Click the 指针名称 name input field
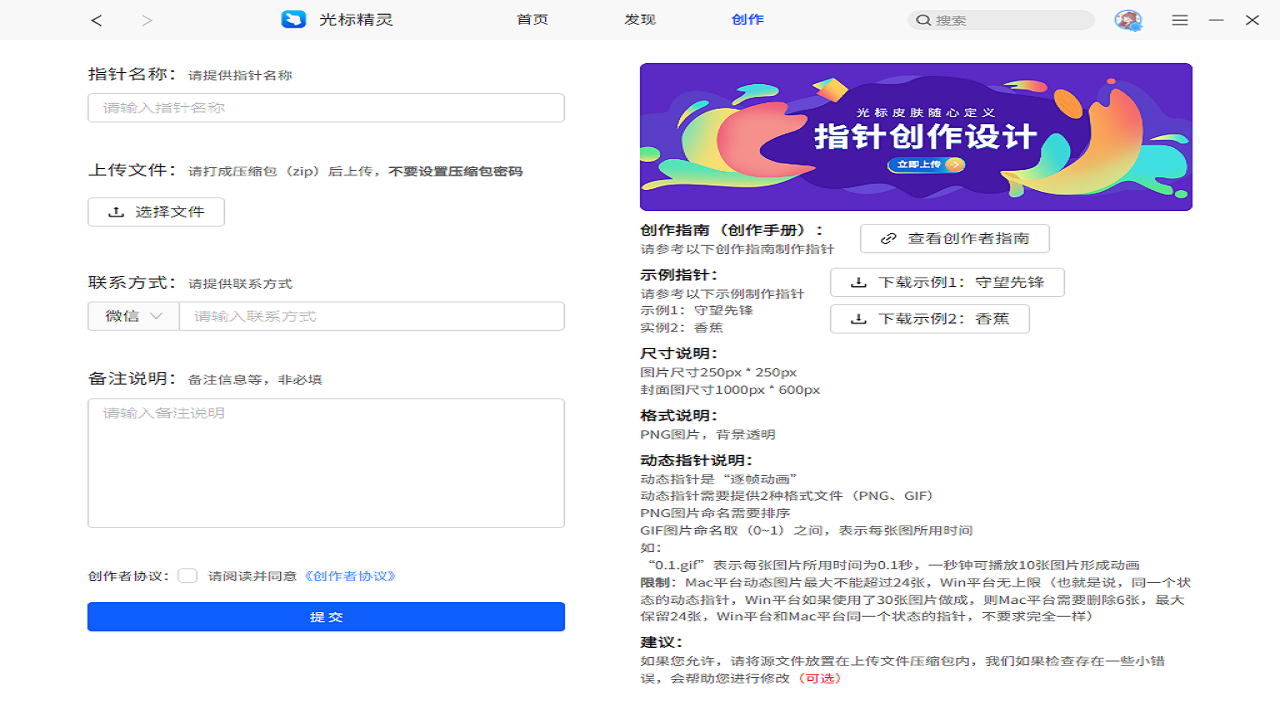The height and width of the screenshot is (720, 1280). click(x=326, y=107)
